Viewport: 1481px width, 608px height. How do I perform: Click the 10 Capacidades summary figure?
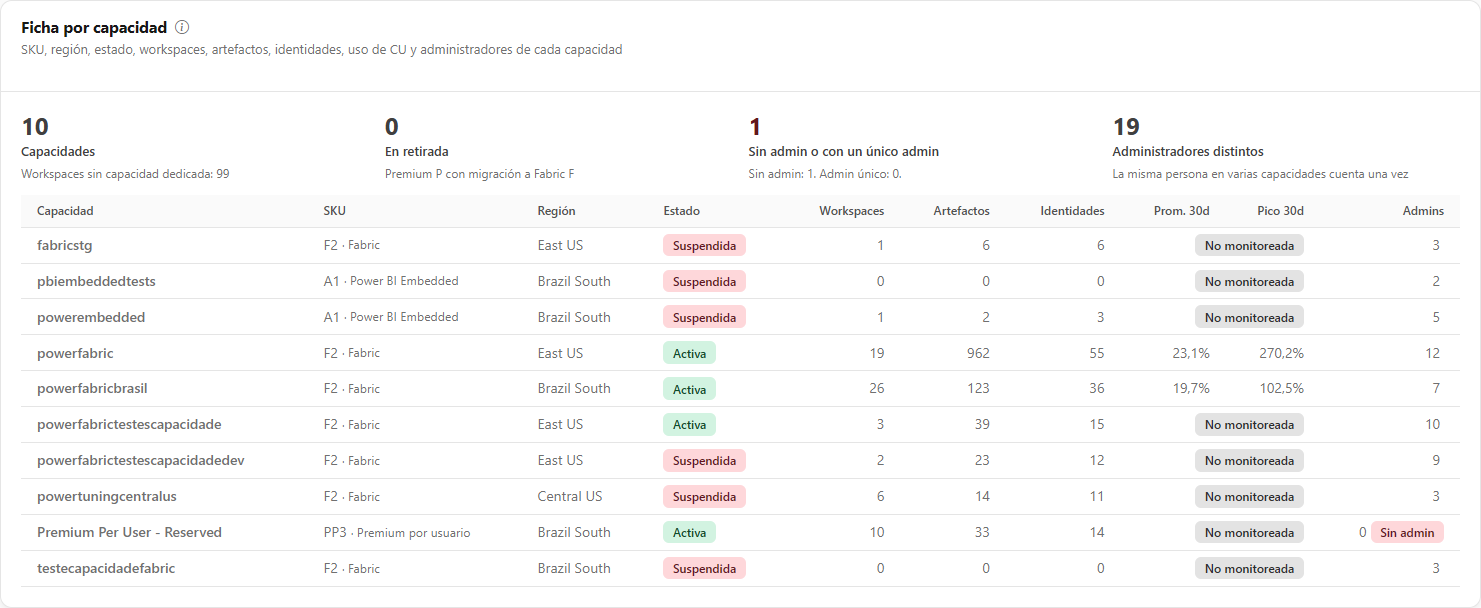coord(35,127)
